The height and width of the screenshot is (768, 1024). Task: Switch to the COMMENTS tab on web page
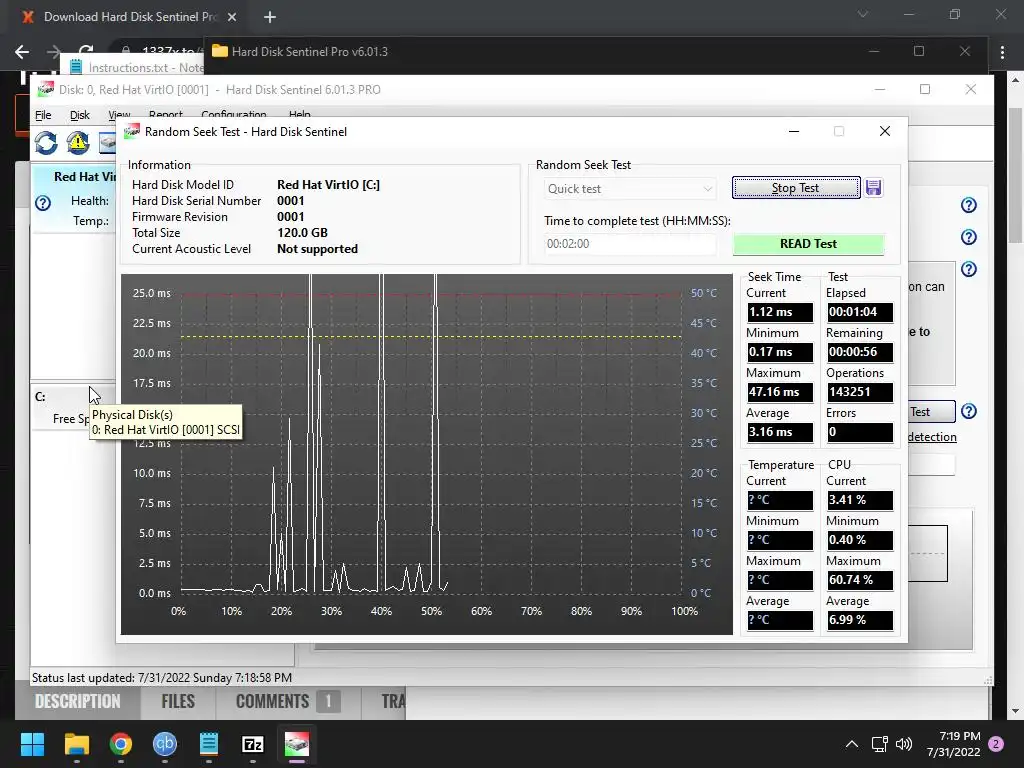[x=287, y=701]
